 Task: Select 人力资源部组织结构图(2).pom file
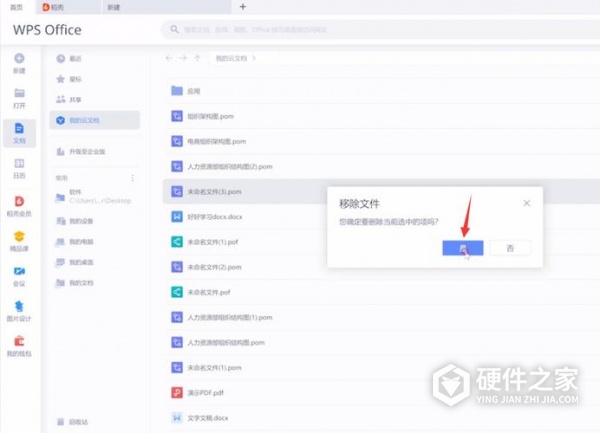coord(381,166)
